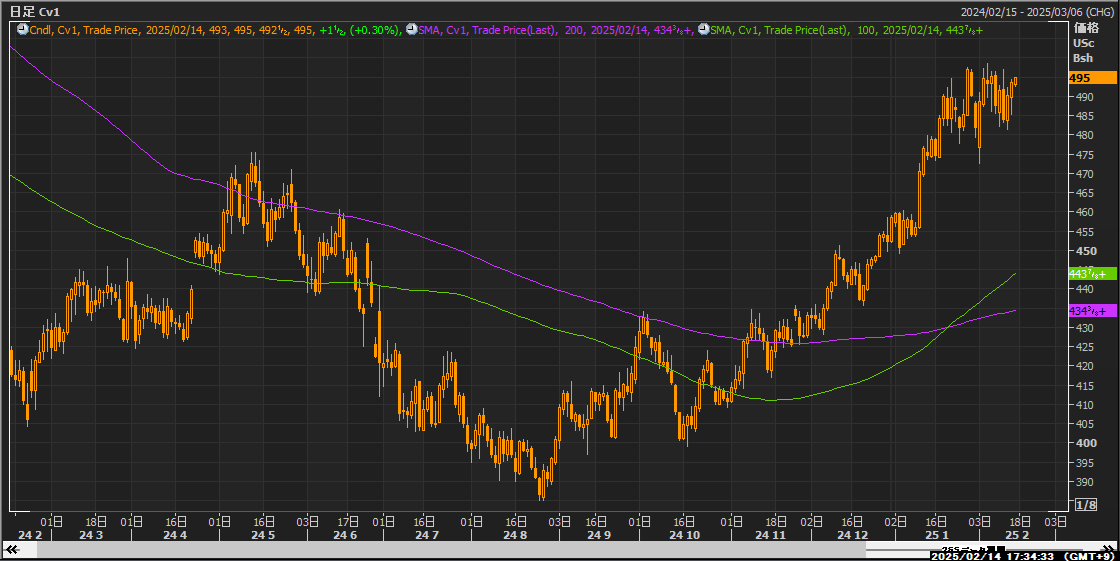Click the 2025/02/14 17:34:33 timestamp
Viewport: 1120px width, 561px height.
coord(994,555)
